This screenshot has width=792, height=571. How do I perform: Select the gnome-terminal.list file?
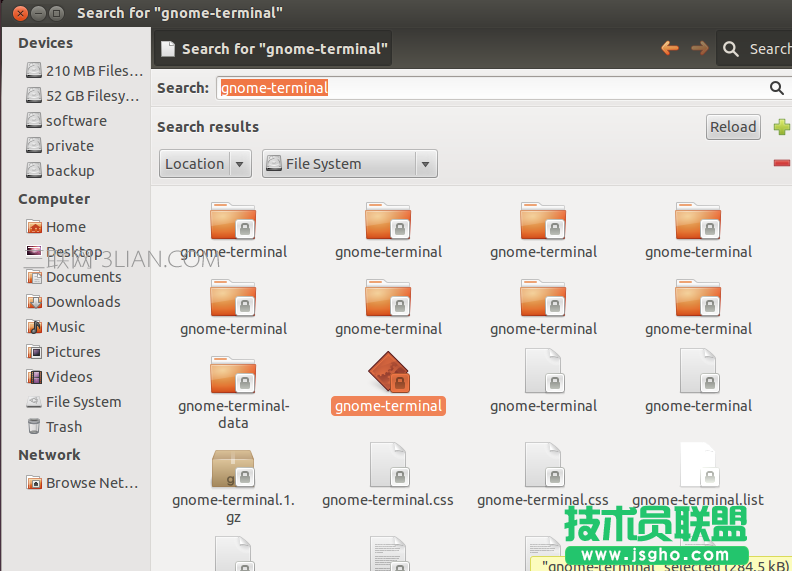(x=698, y=468)
